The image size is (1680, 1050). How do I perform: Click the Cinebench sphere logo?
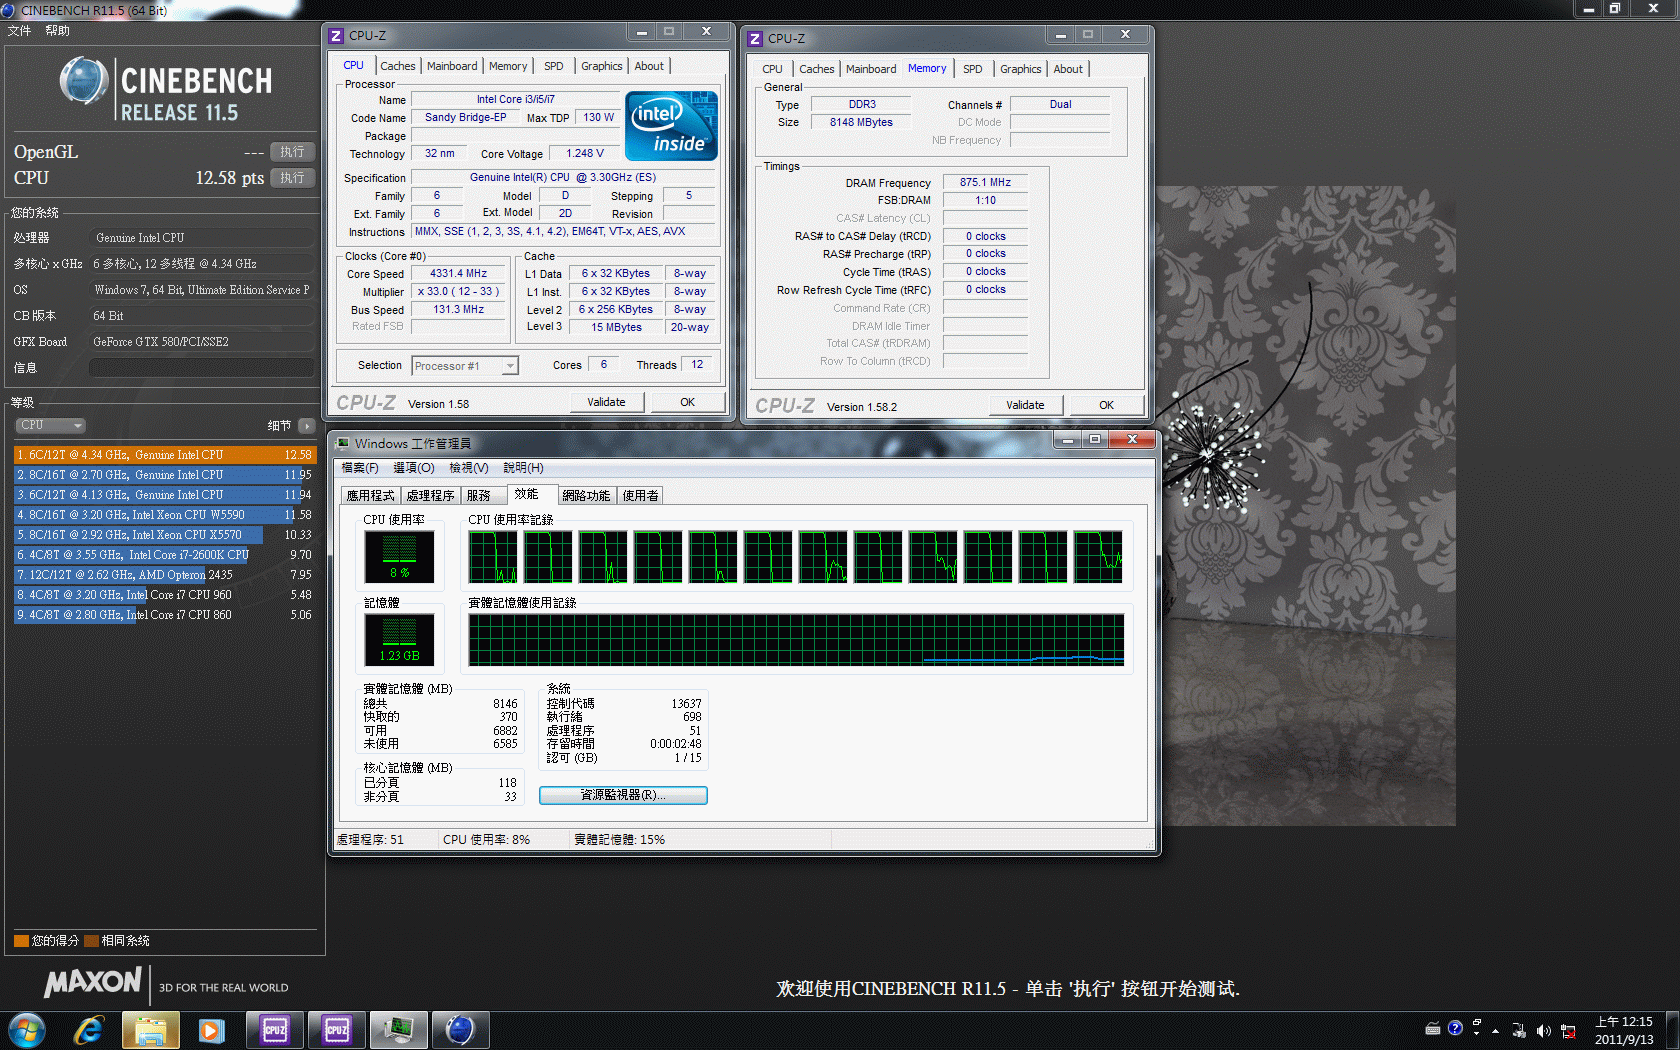(84, 81)
